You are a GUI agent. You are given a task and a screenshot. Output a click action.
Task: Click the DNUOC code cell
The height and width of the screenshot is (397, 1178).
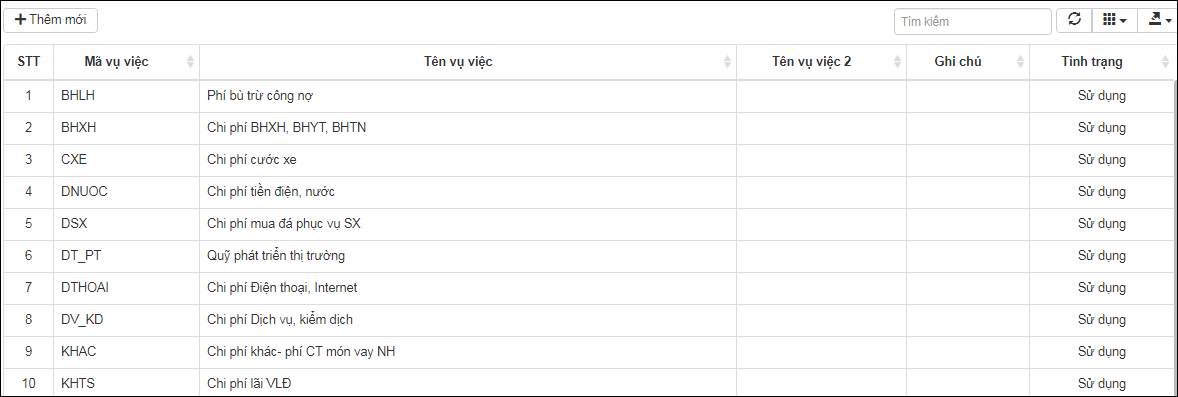126,192
